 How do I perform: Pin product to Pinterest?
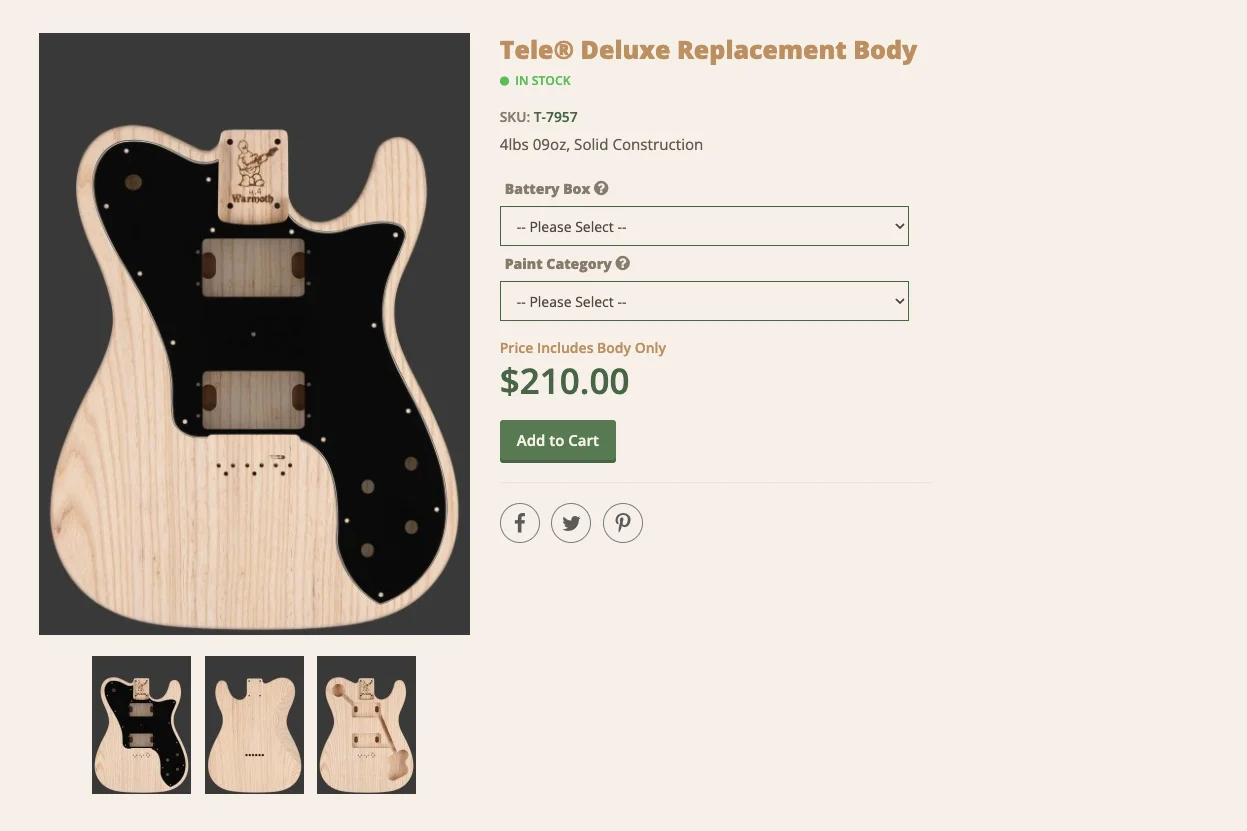click(x=623, y=523)
